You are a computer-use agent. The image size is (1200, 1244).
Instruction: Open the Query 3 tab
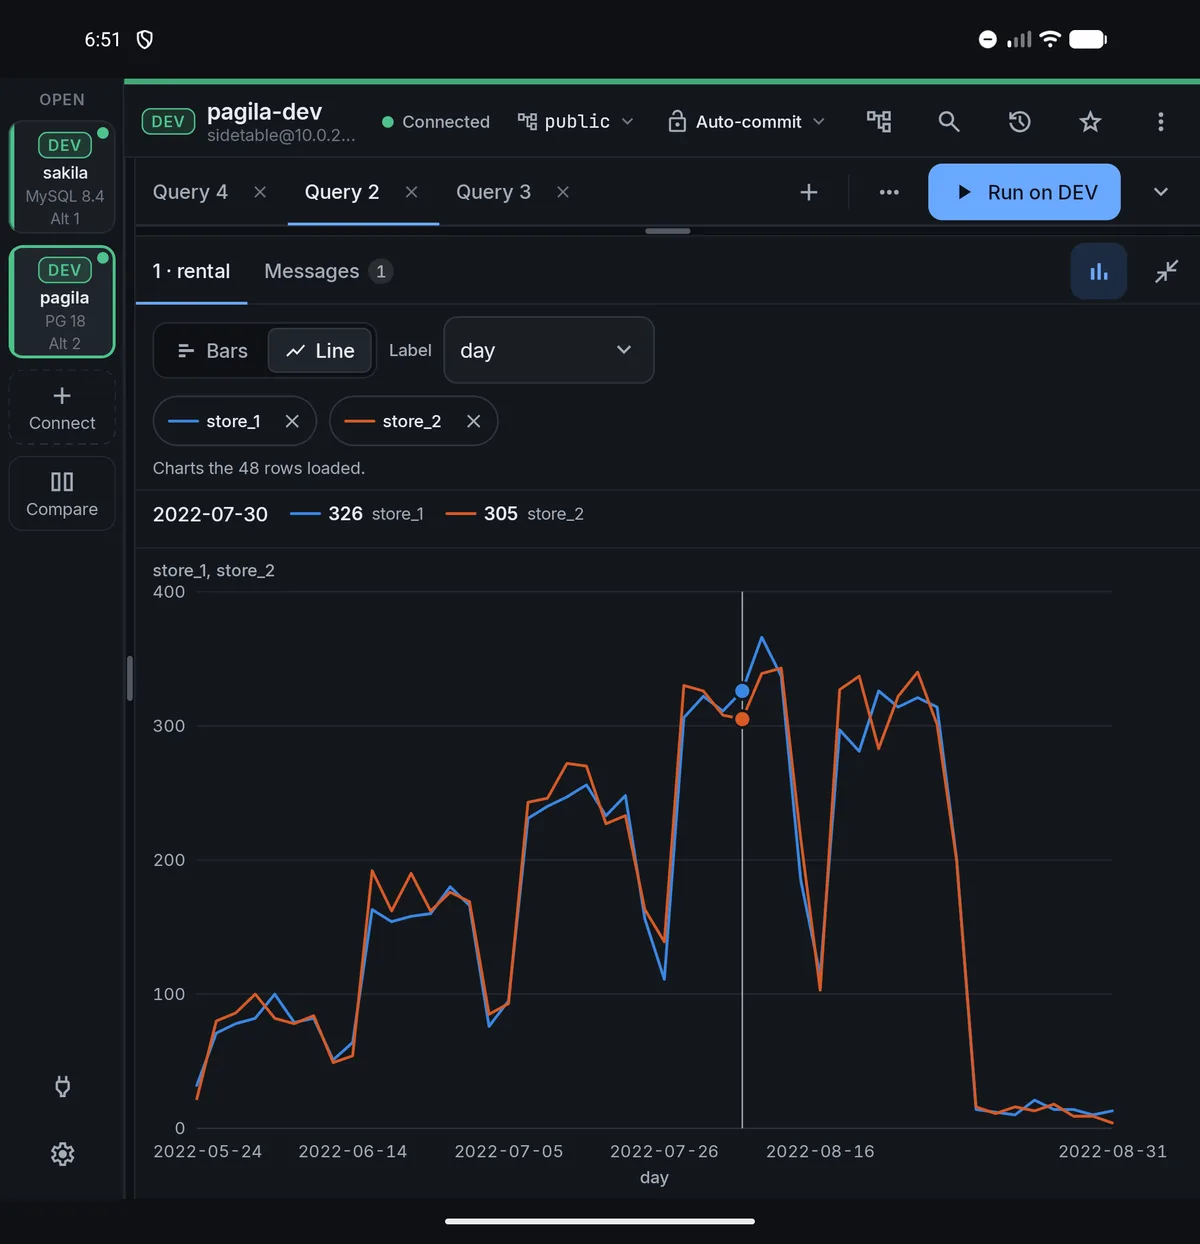493,192
